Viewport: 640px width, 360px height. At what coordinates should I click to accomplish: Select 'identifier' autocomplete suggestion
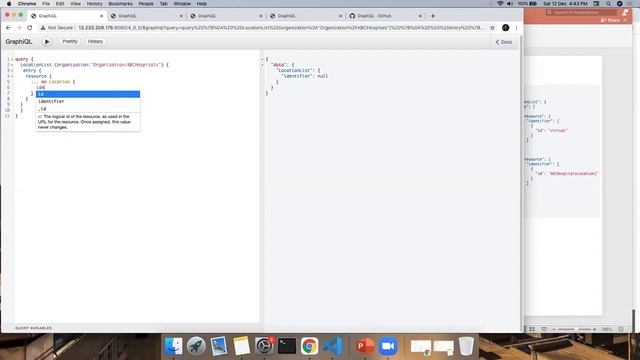click(x=88, y=101)
